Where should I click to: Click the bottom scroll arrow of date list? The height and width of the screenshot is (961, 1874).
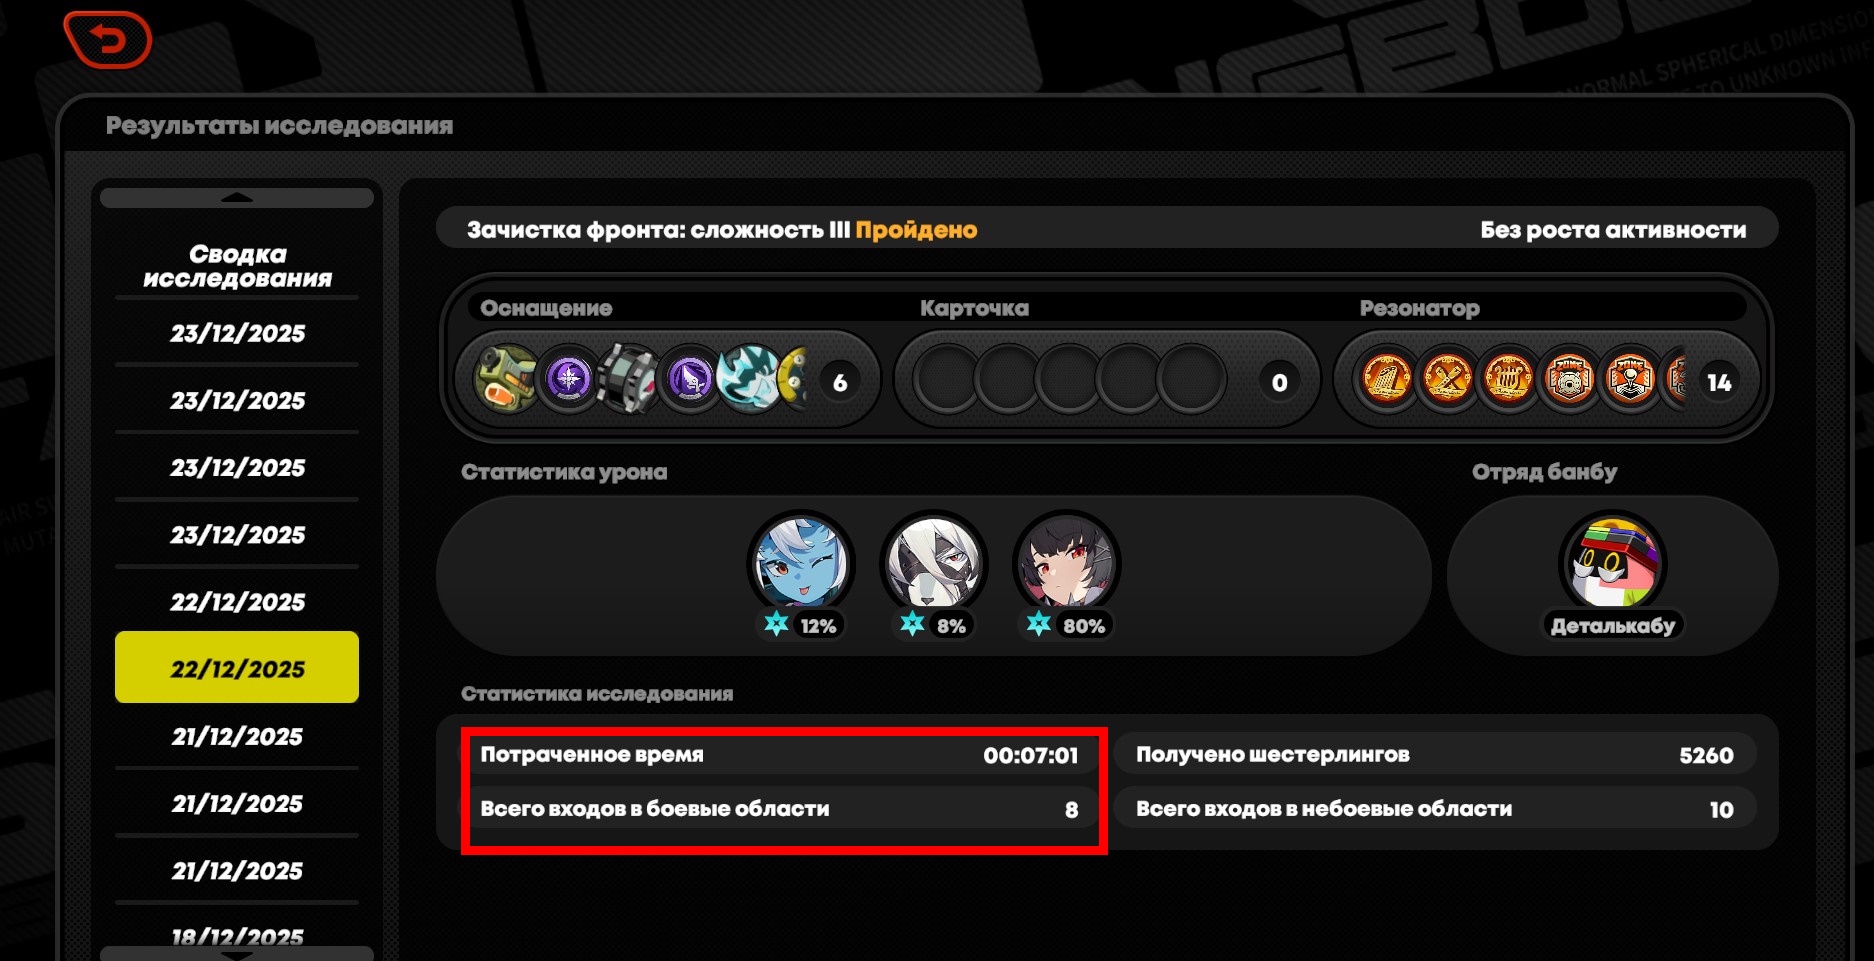(x=237, y=954)
